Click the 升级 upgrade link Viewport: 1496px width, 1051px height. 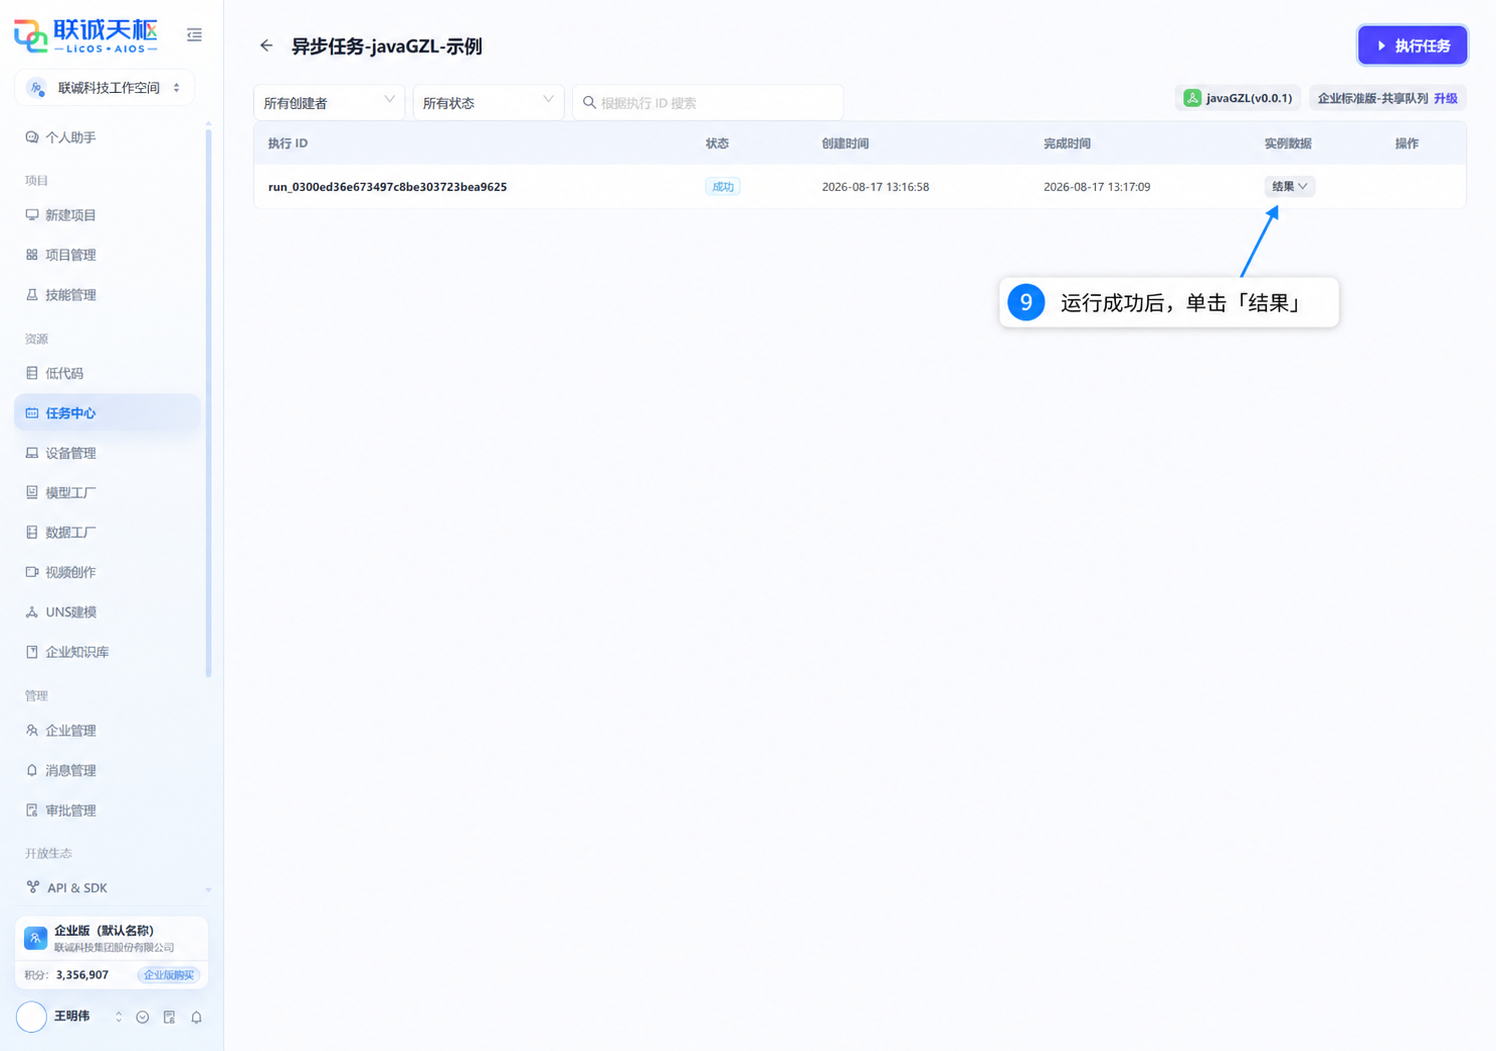coord(1445,98)
